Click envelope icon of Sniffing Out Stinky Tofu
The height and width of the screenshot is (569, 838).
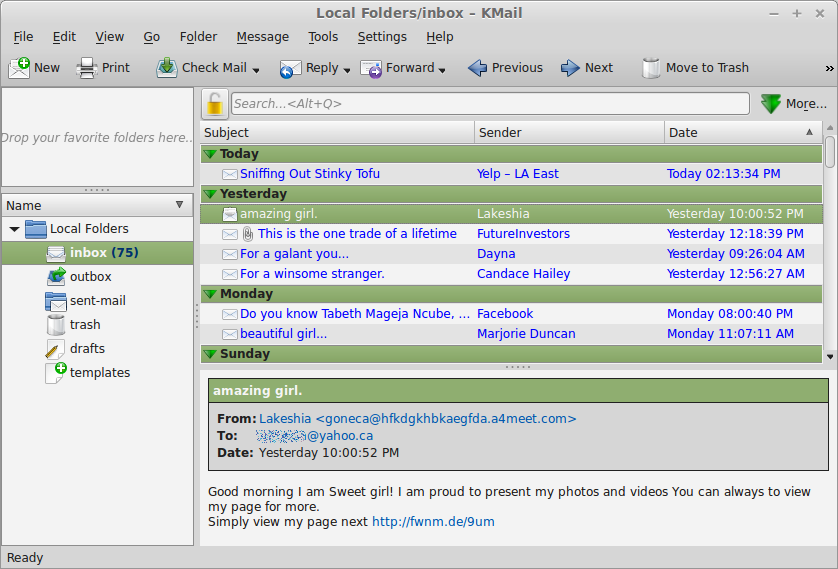click(230, 174)
